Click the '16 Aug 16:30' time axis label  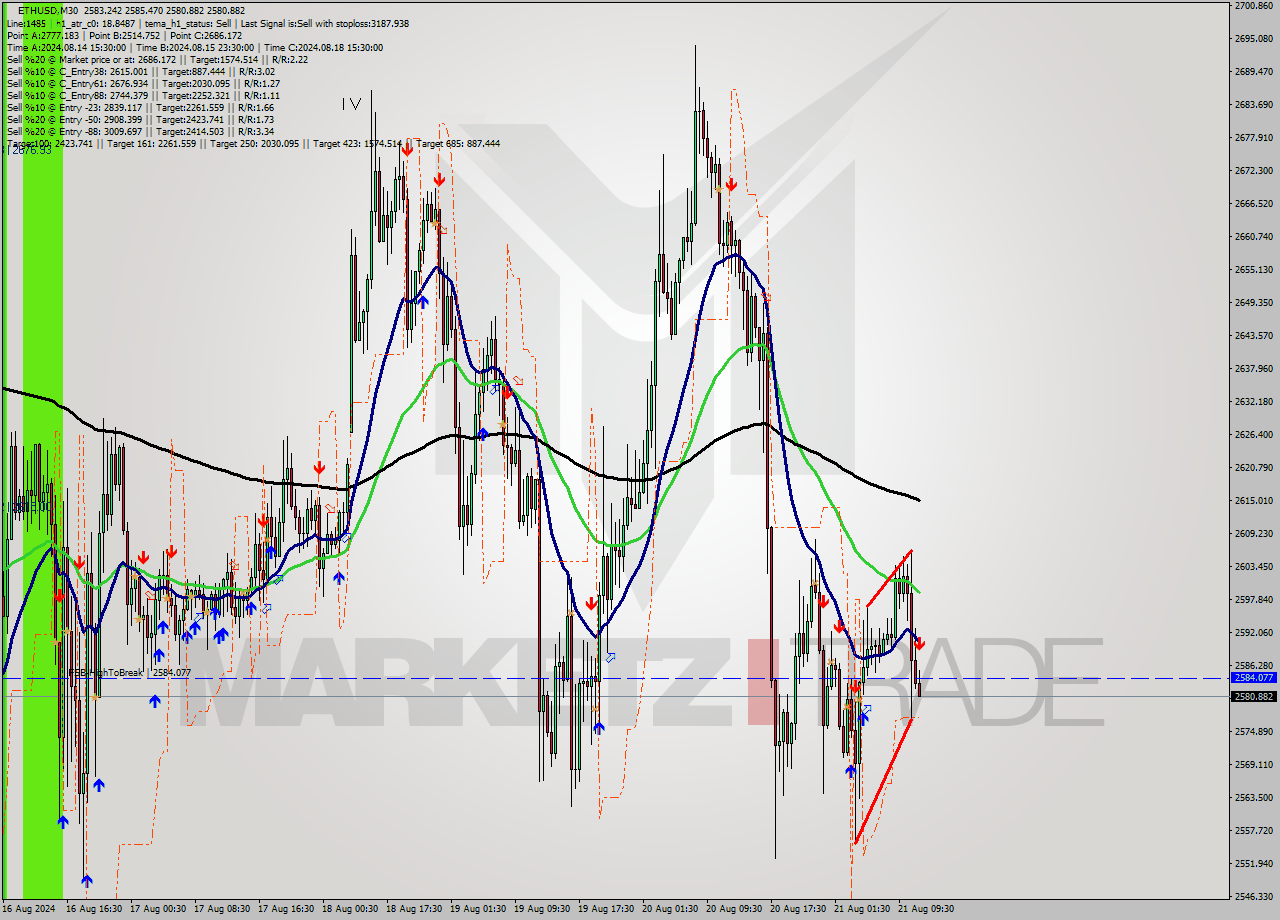tap(94, 909)
